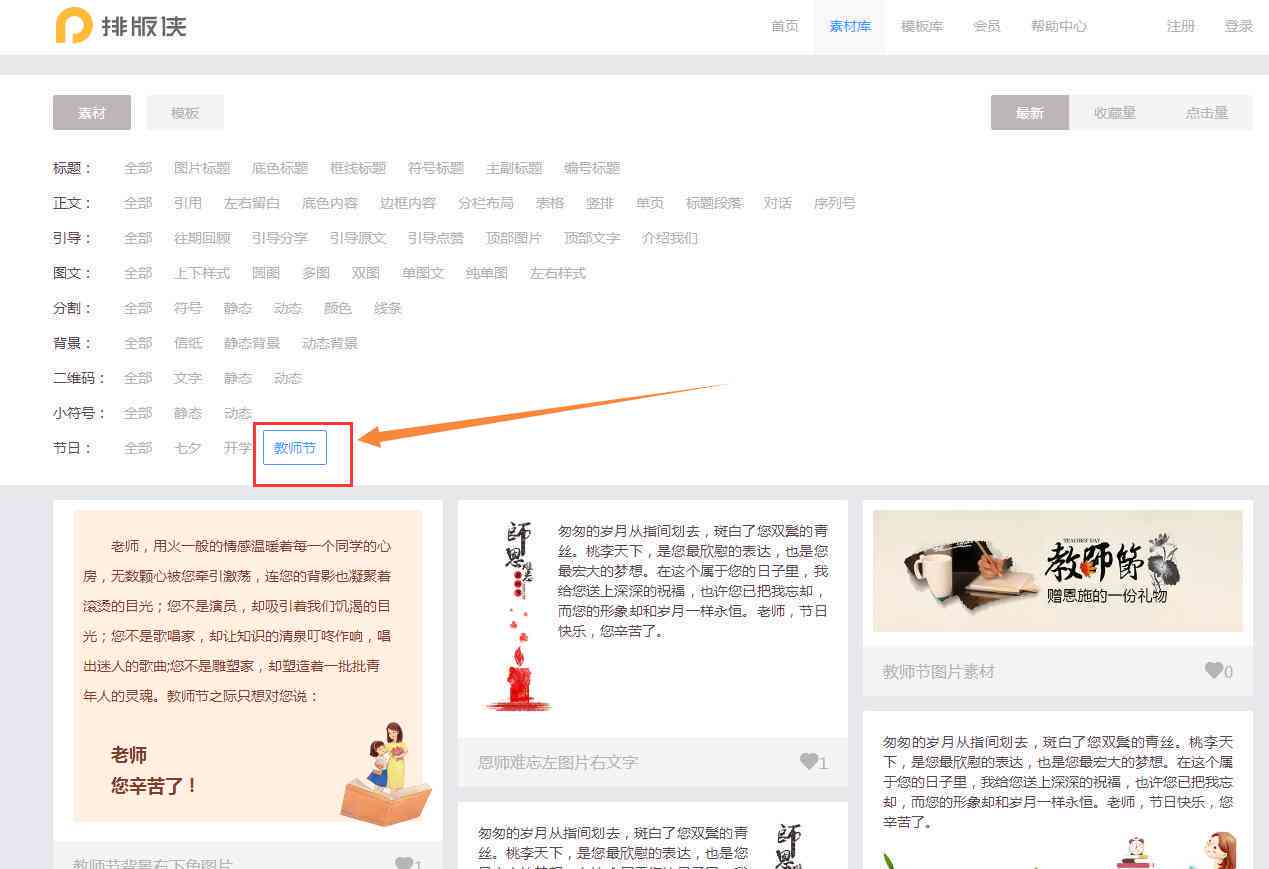Filter the 节日 row by 七夕
This screenshot has width=1269, height=869.
tap(188, 448)
